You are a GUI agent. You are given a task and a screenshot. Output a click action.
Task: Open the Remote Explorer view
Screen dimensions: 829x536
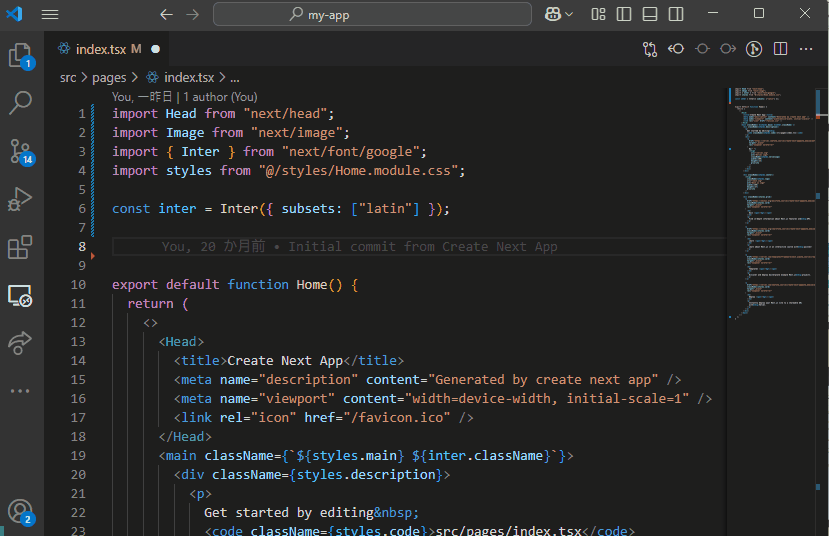[20, 295]
